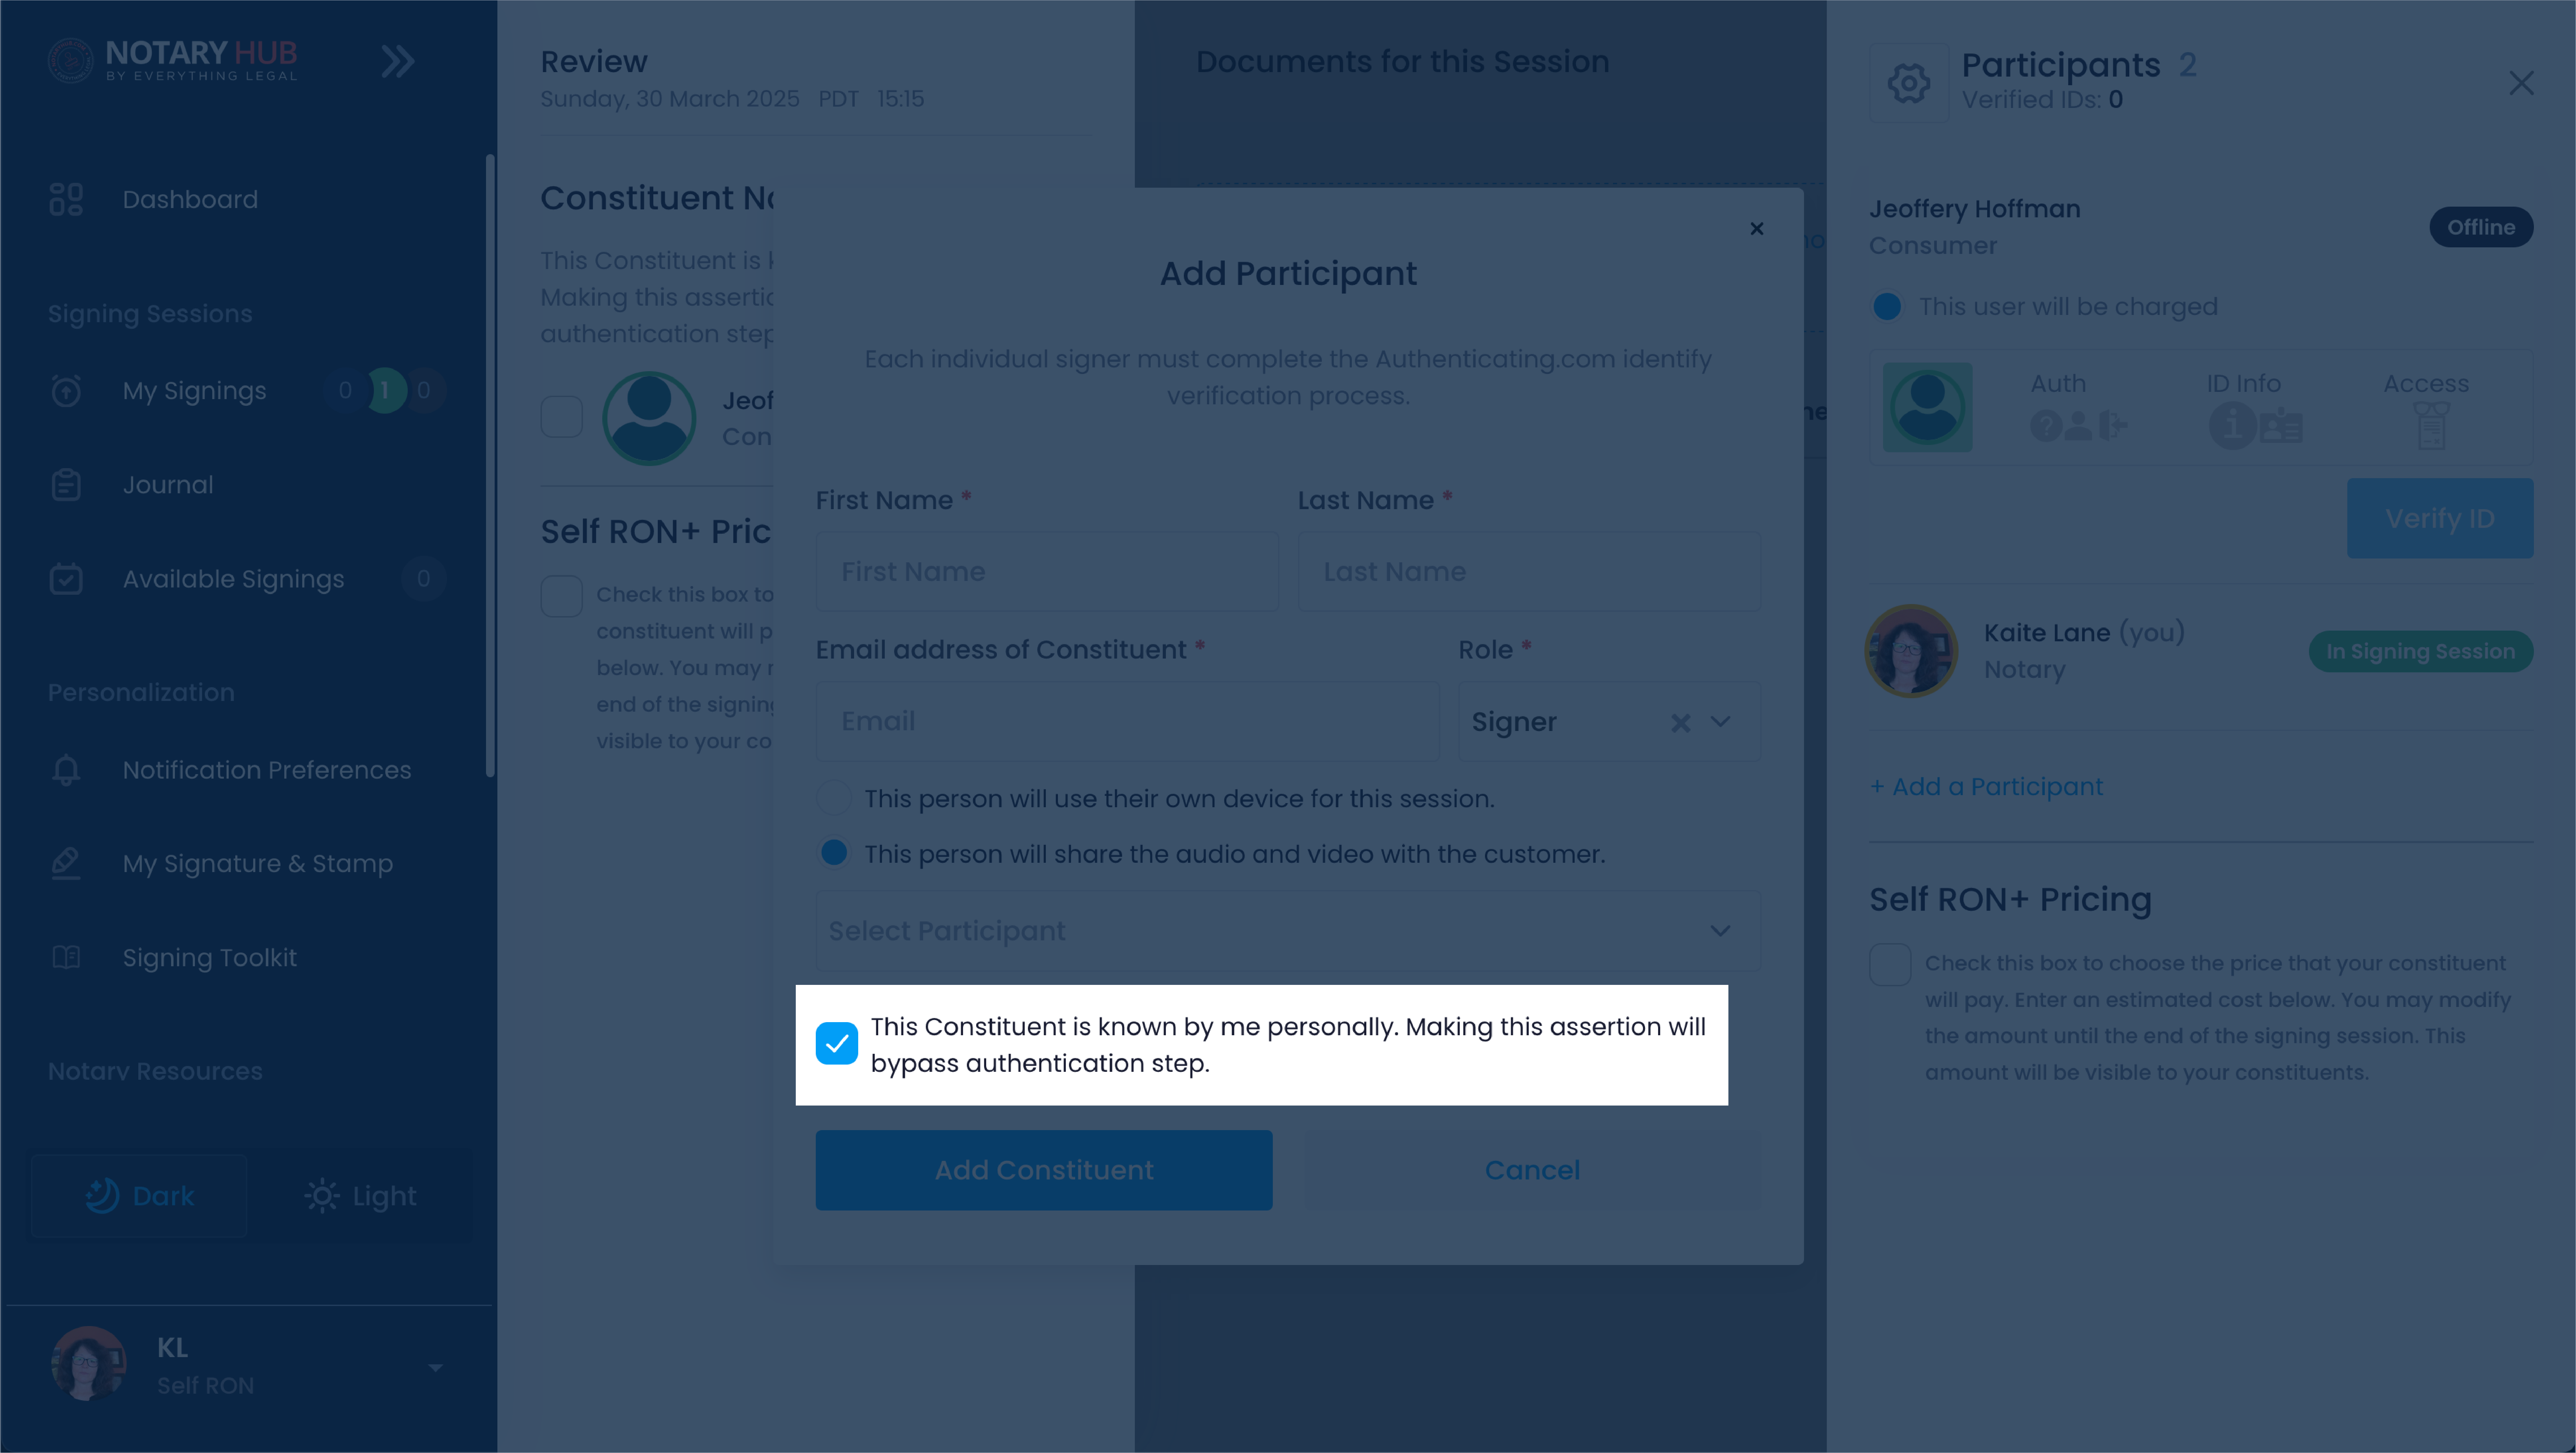Click the Signing Toolkit book icon

click(66, 957)
